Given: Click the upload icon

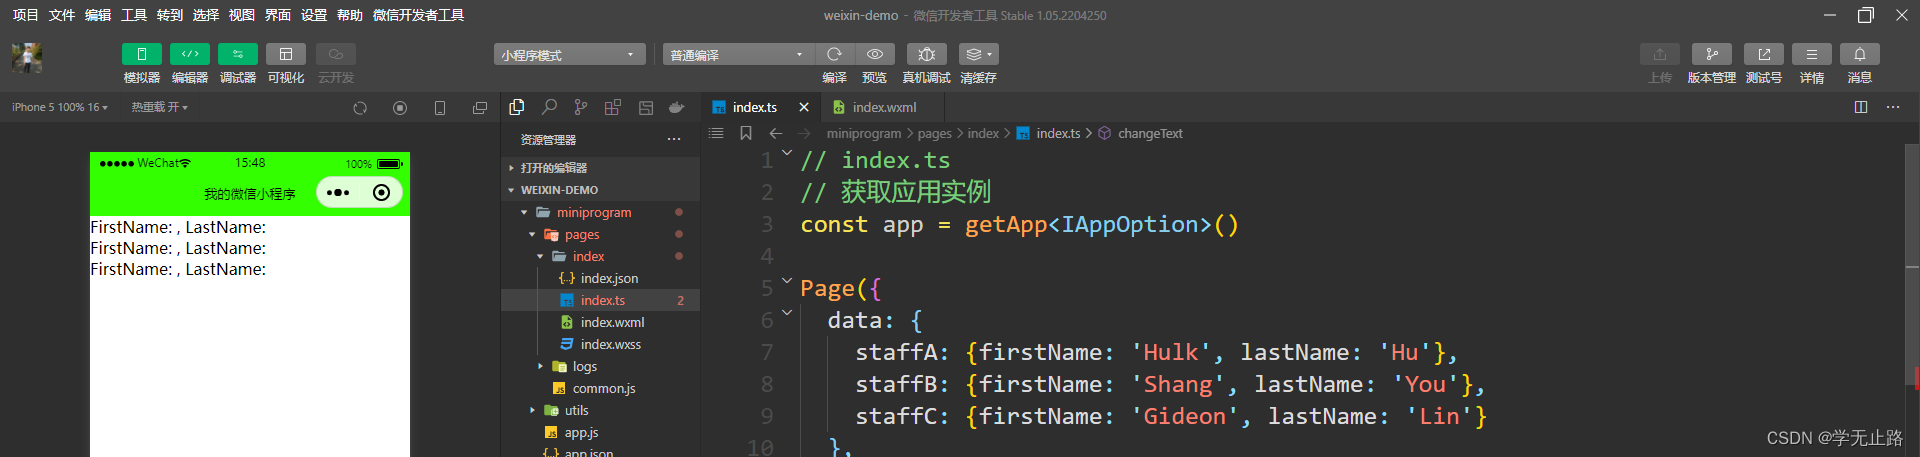Looking at the screenshot, I should coord(1660,54).
